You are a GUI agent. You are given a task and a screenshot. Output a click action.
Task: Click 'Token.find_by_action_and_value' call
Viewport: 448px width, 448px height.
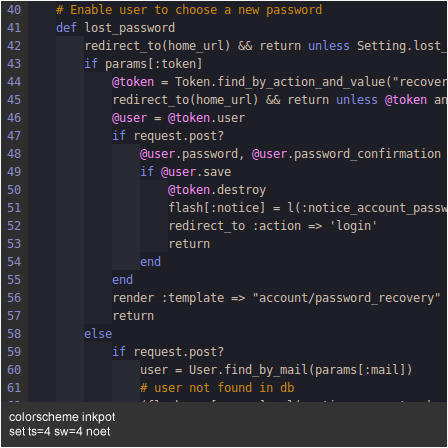[280, 82]
